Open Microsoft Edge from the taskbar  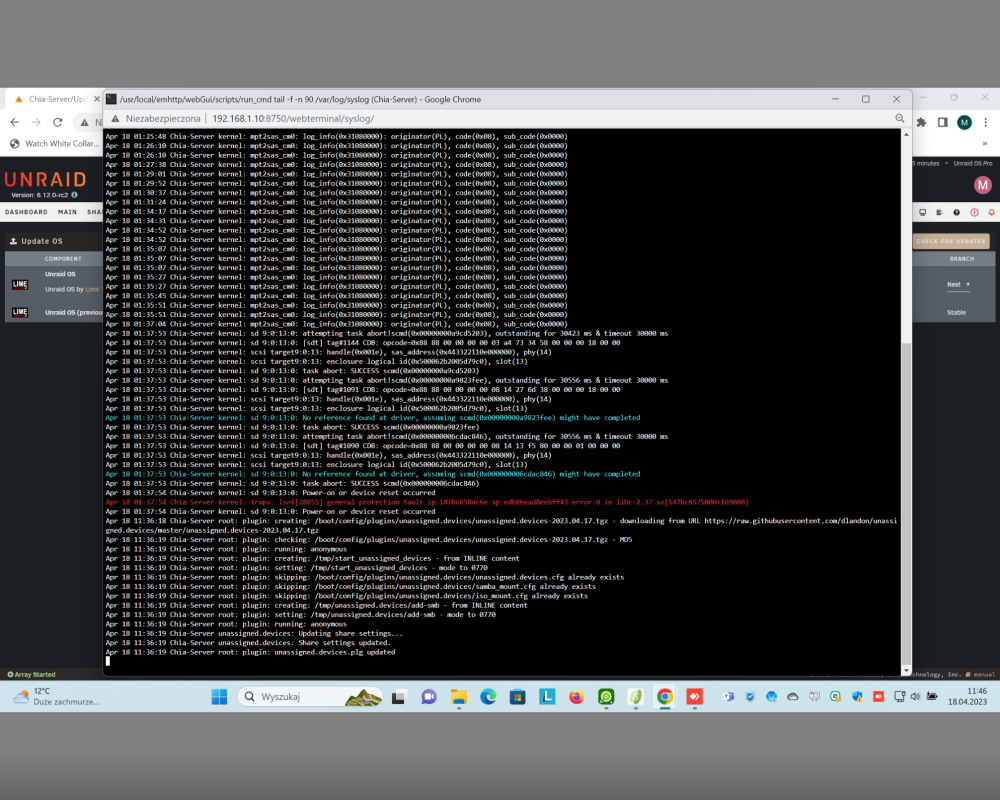(489, 697)
